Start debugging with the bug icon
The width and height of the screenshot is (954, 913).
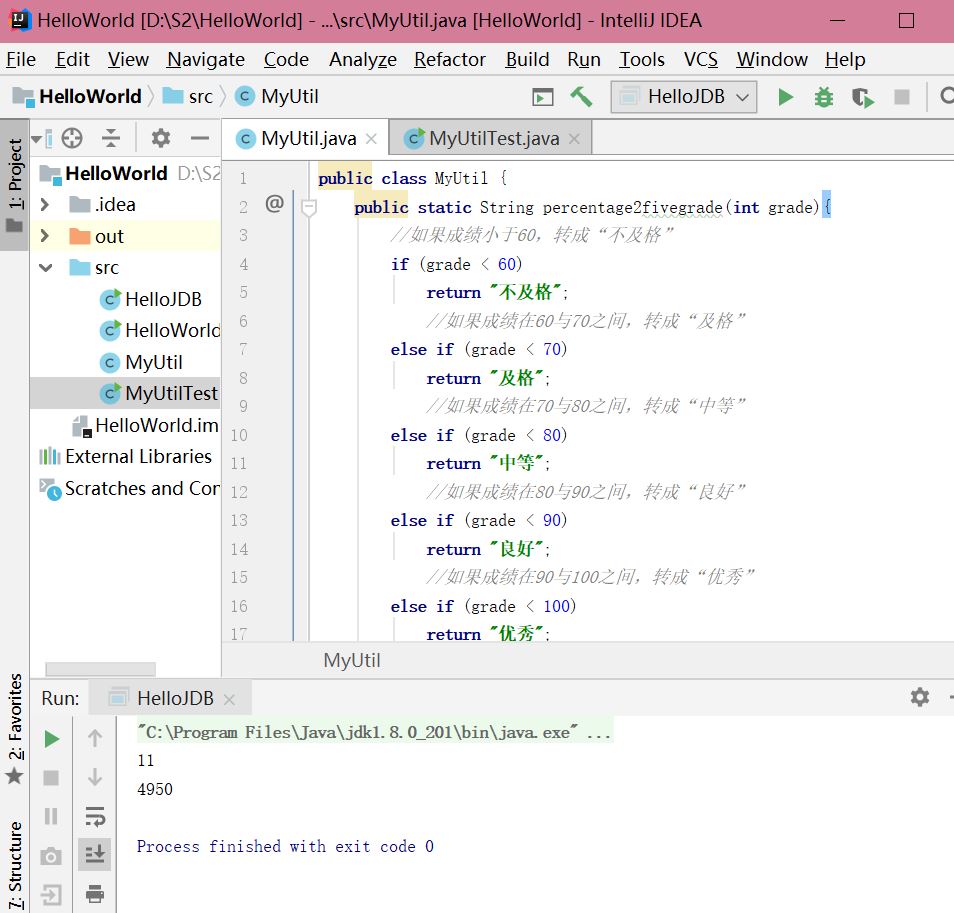824,97
